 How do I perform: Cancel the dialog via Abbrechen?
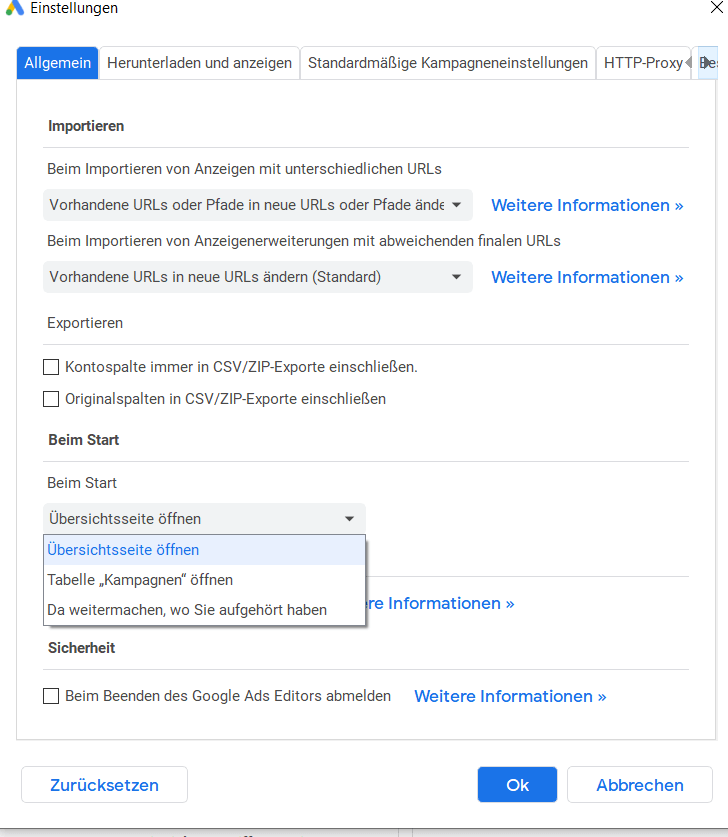click(639, 784)
